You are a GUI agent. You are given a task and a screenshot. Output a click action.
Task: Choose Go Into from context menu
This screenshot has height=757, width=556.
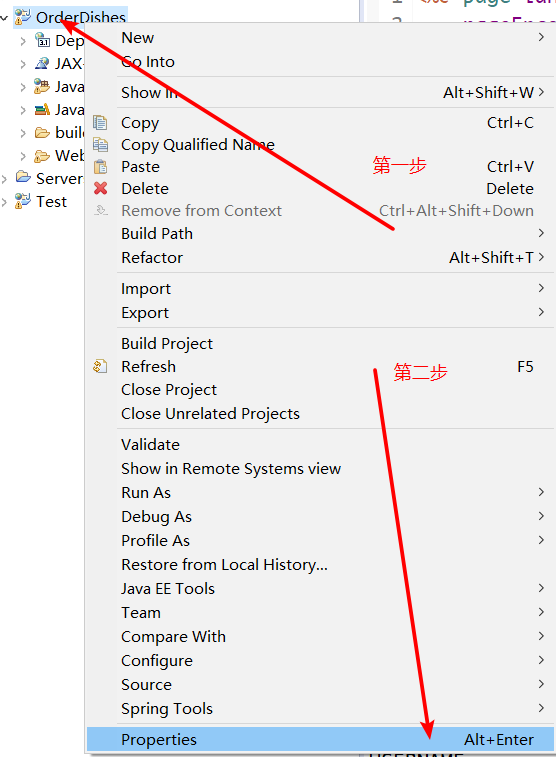pyautogui.click(x=319, y=62)
